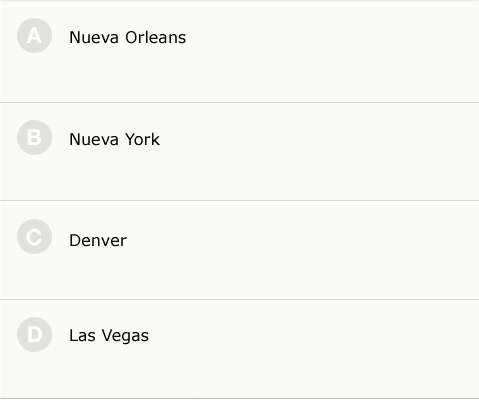Viewport: 479px width, 400px height.
Task: Click the gray letter B badge
Action: click(34, 138)
